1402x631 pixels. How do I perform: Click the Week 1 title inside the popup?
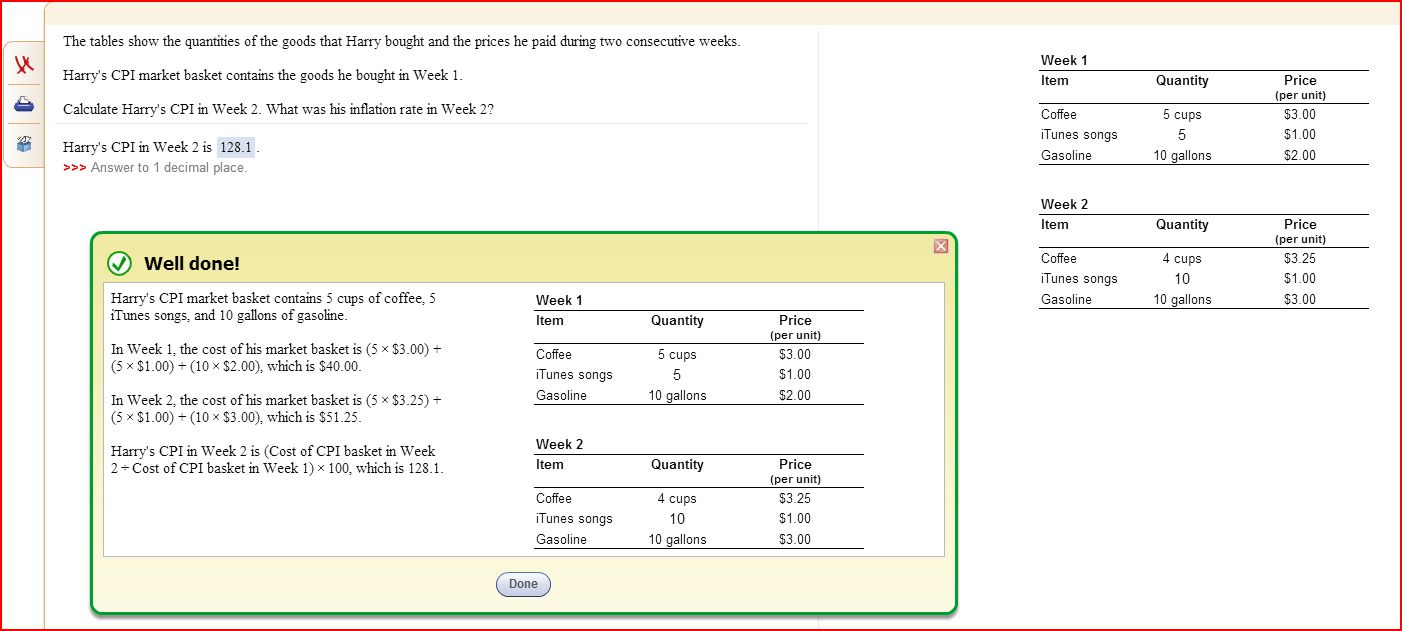[x=559, y=300]
